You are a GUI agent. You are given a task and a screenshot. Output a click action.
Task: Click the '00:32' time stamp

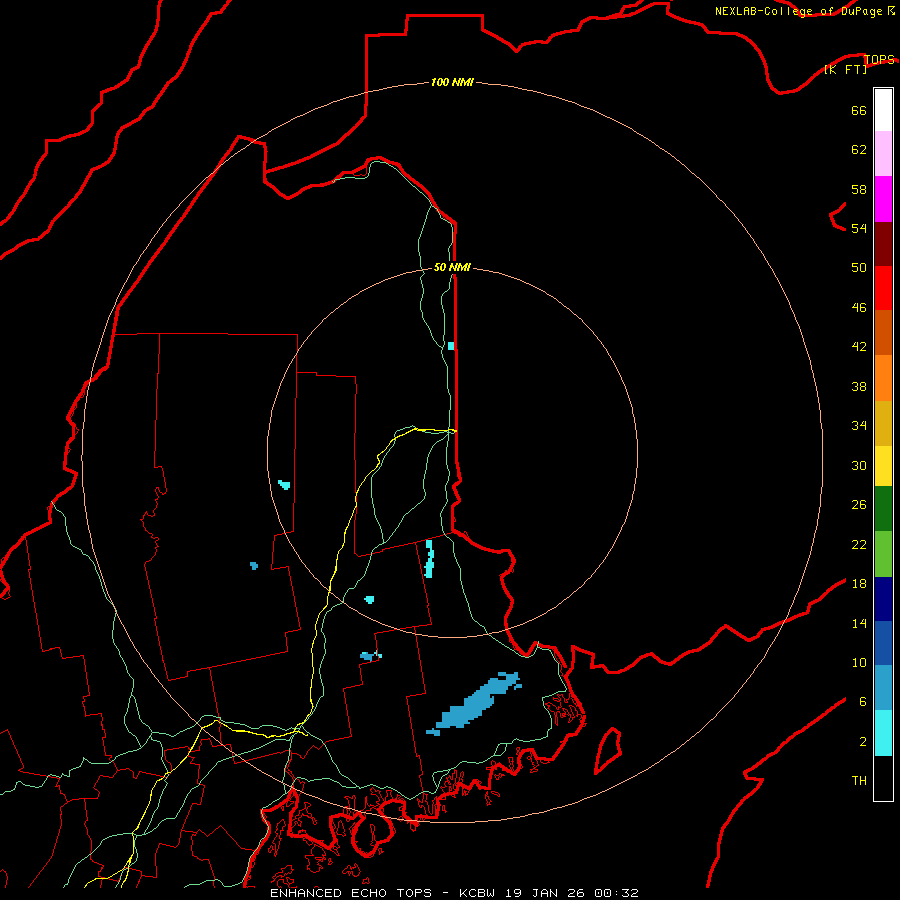pyautogui.click(x=616, y=893)
